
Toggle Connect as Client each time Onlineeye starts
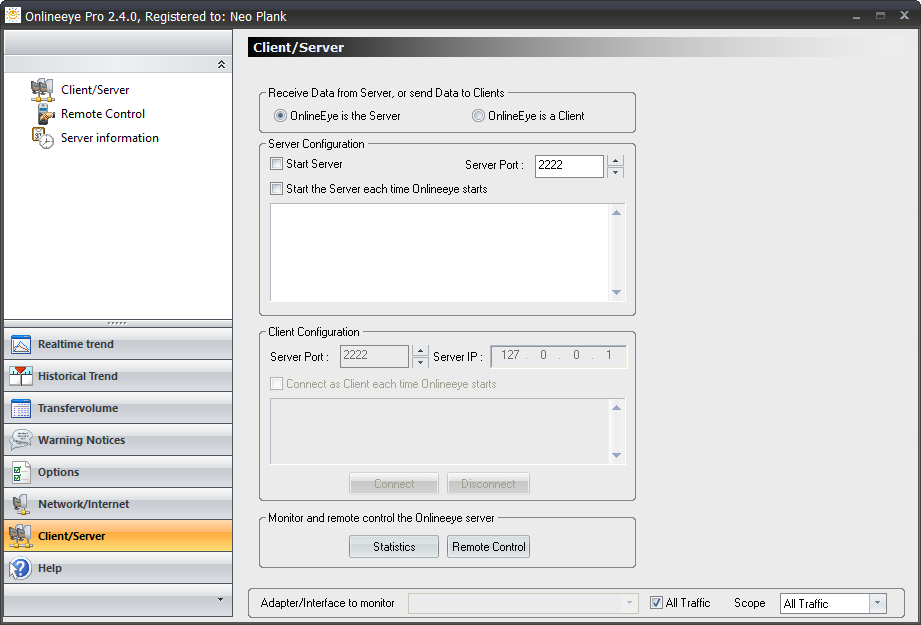point(276,384)
